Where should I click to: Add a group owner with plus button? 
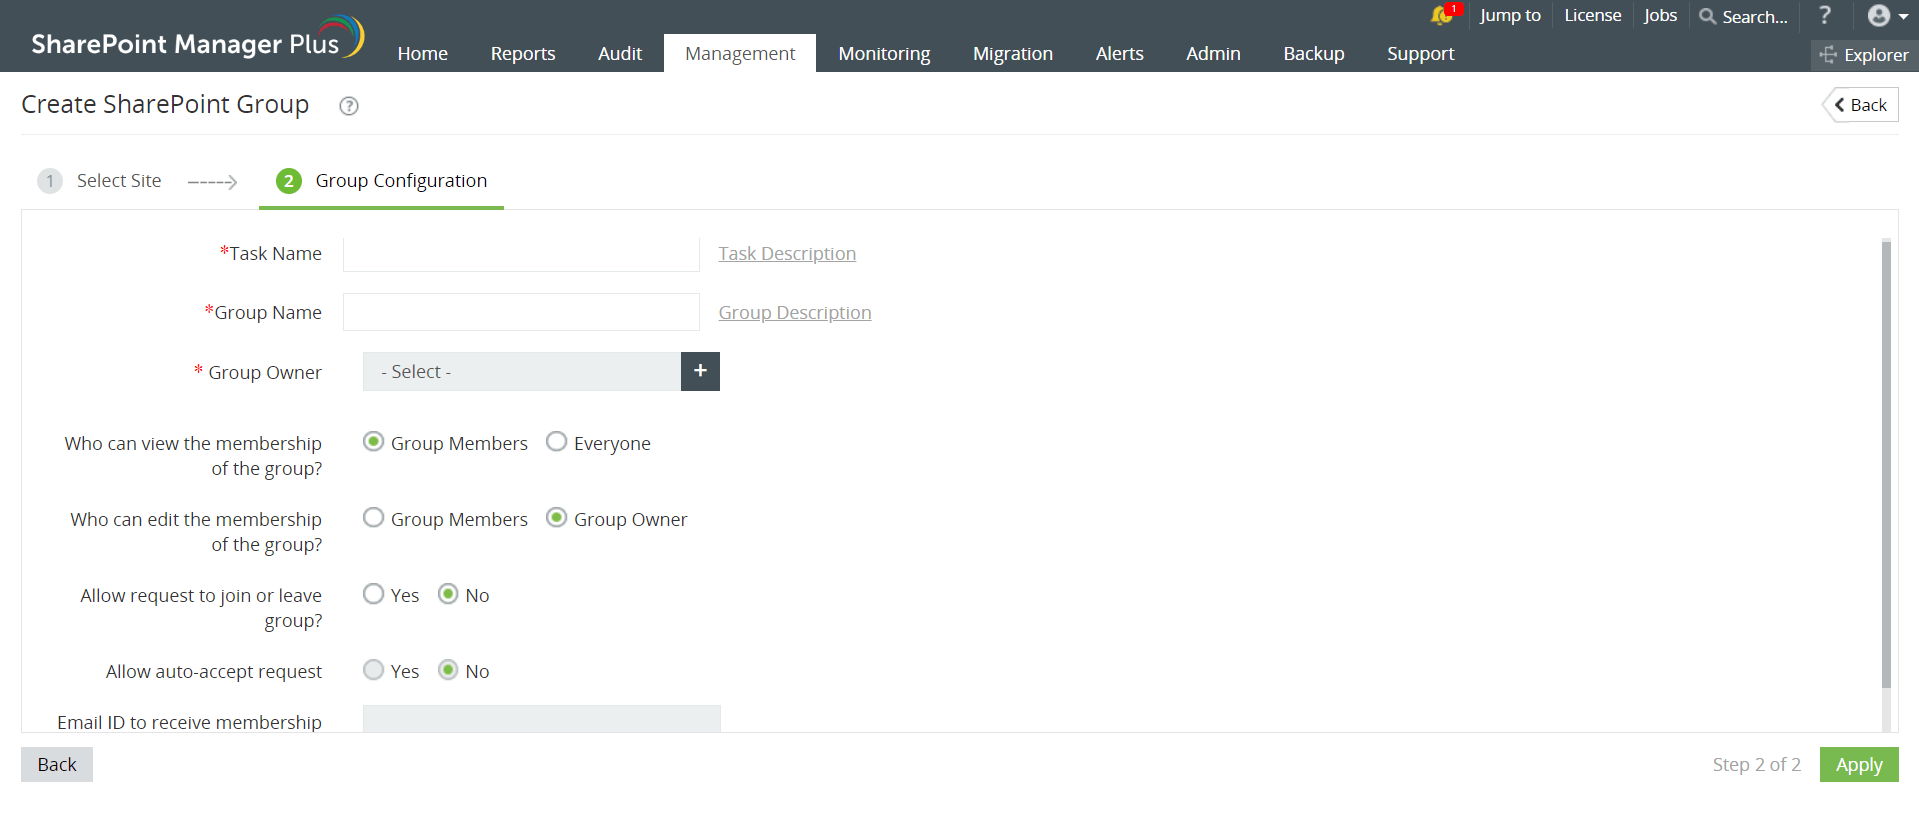pyautogui.click(x=700, y=371)
